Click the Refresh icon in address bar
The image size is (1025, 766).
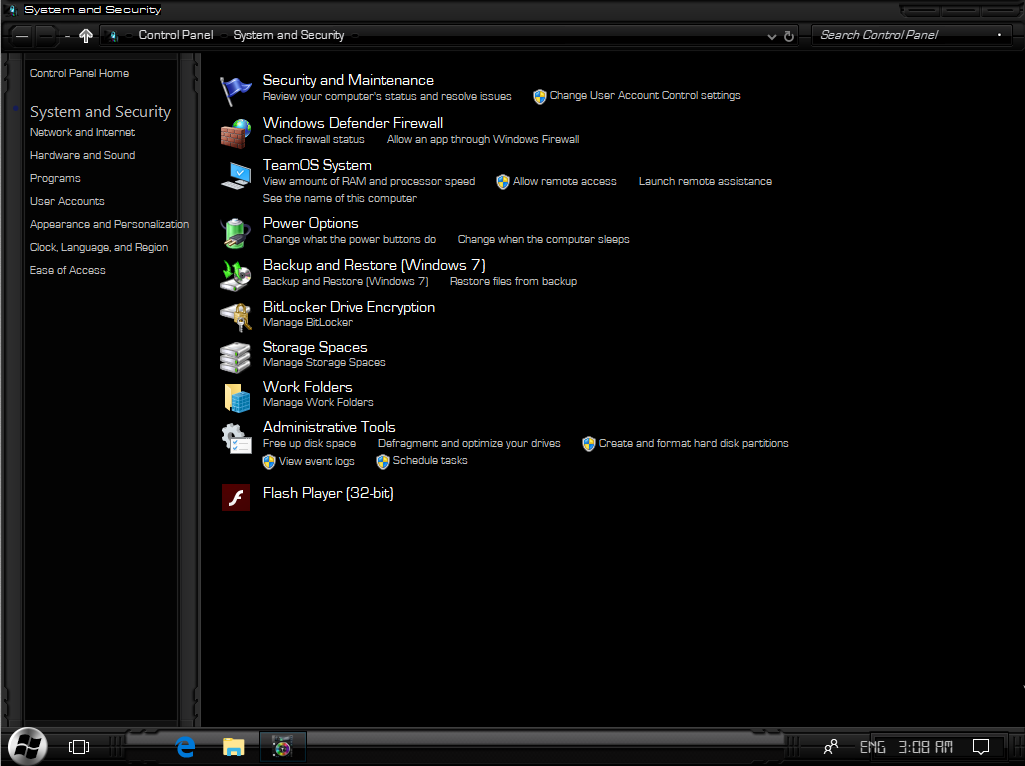pyautogui.click(x=789, y=37)
